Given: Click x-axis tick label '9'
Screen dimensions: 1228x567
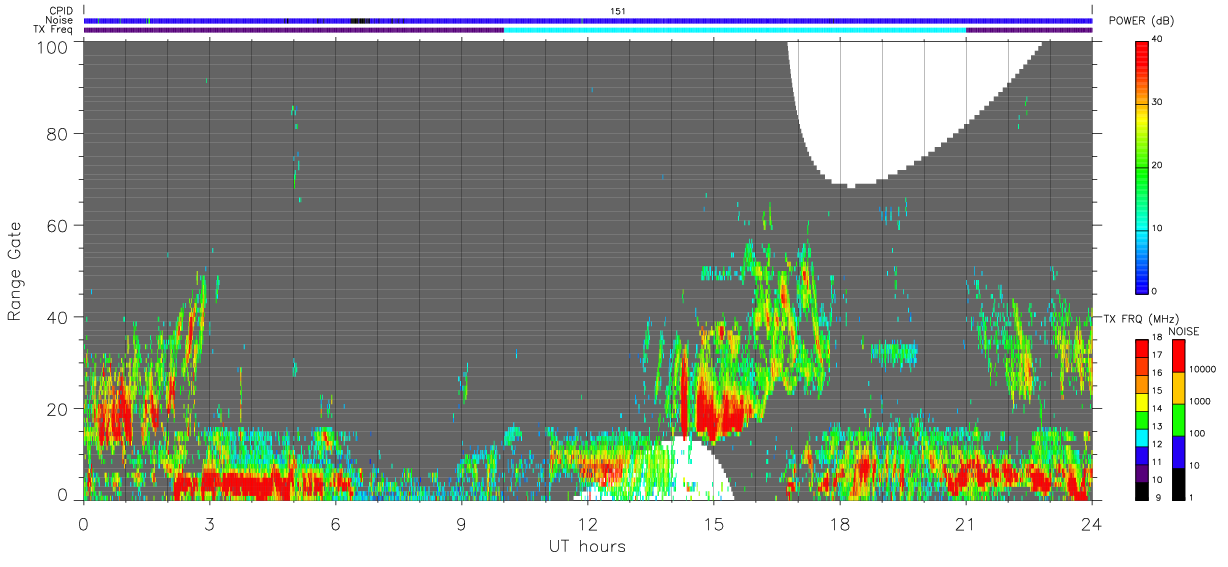Looking at the screenshot, I should 461,523.
